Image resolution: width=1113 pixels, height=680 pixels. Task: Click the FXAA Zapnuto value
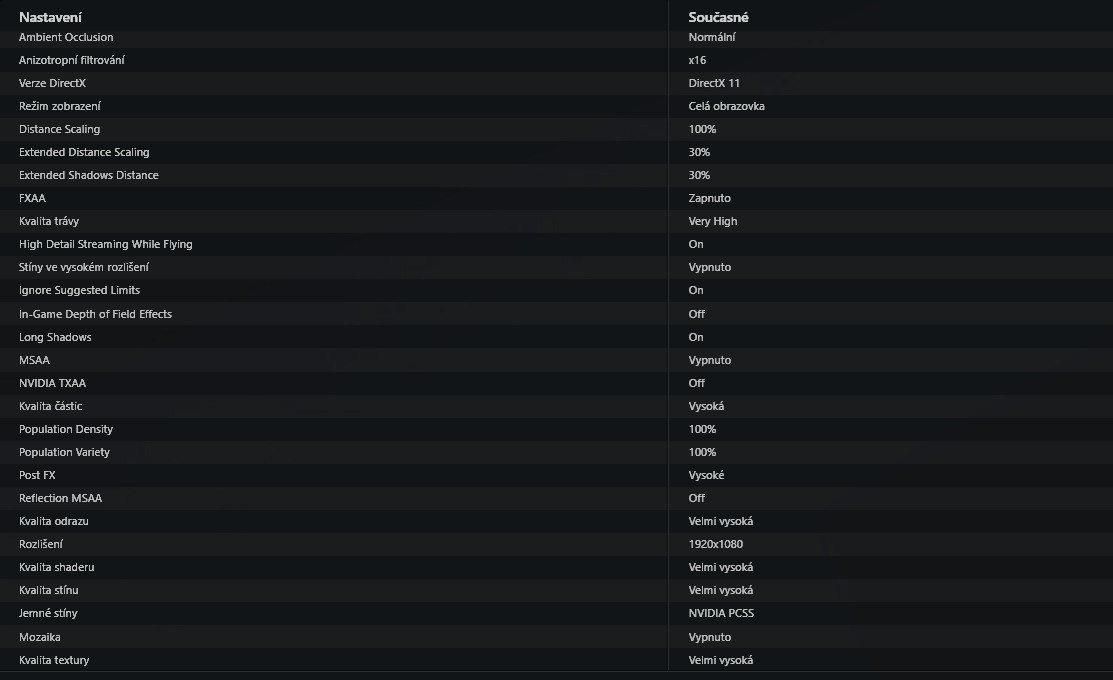tap(709, 198)
